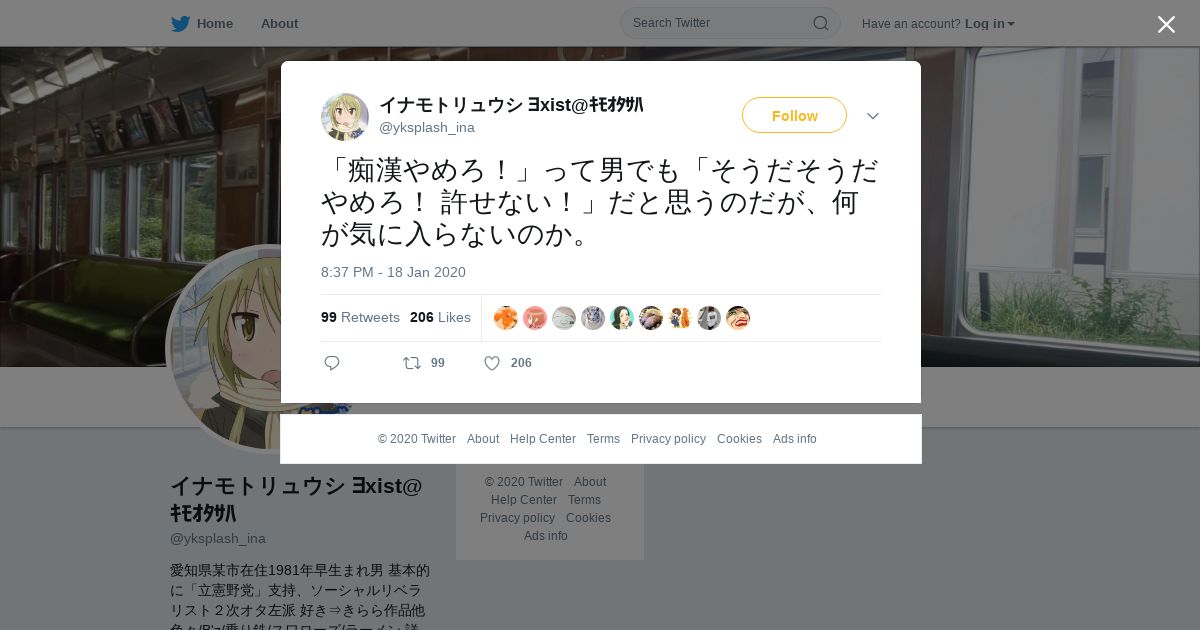The height and width of the screenshot is (630, 1200).
Task: Click the search magnifier icon
Action: click(820, 23)
